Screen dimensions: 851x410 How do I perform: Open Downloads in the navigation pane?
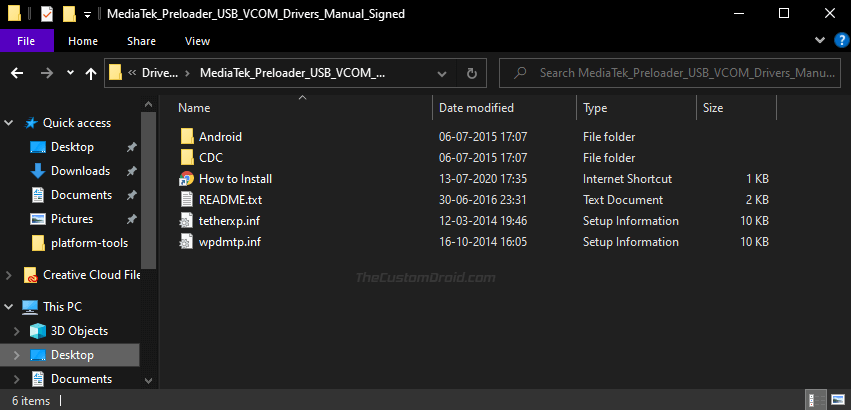[x=80, y=171]
